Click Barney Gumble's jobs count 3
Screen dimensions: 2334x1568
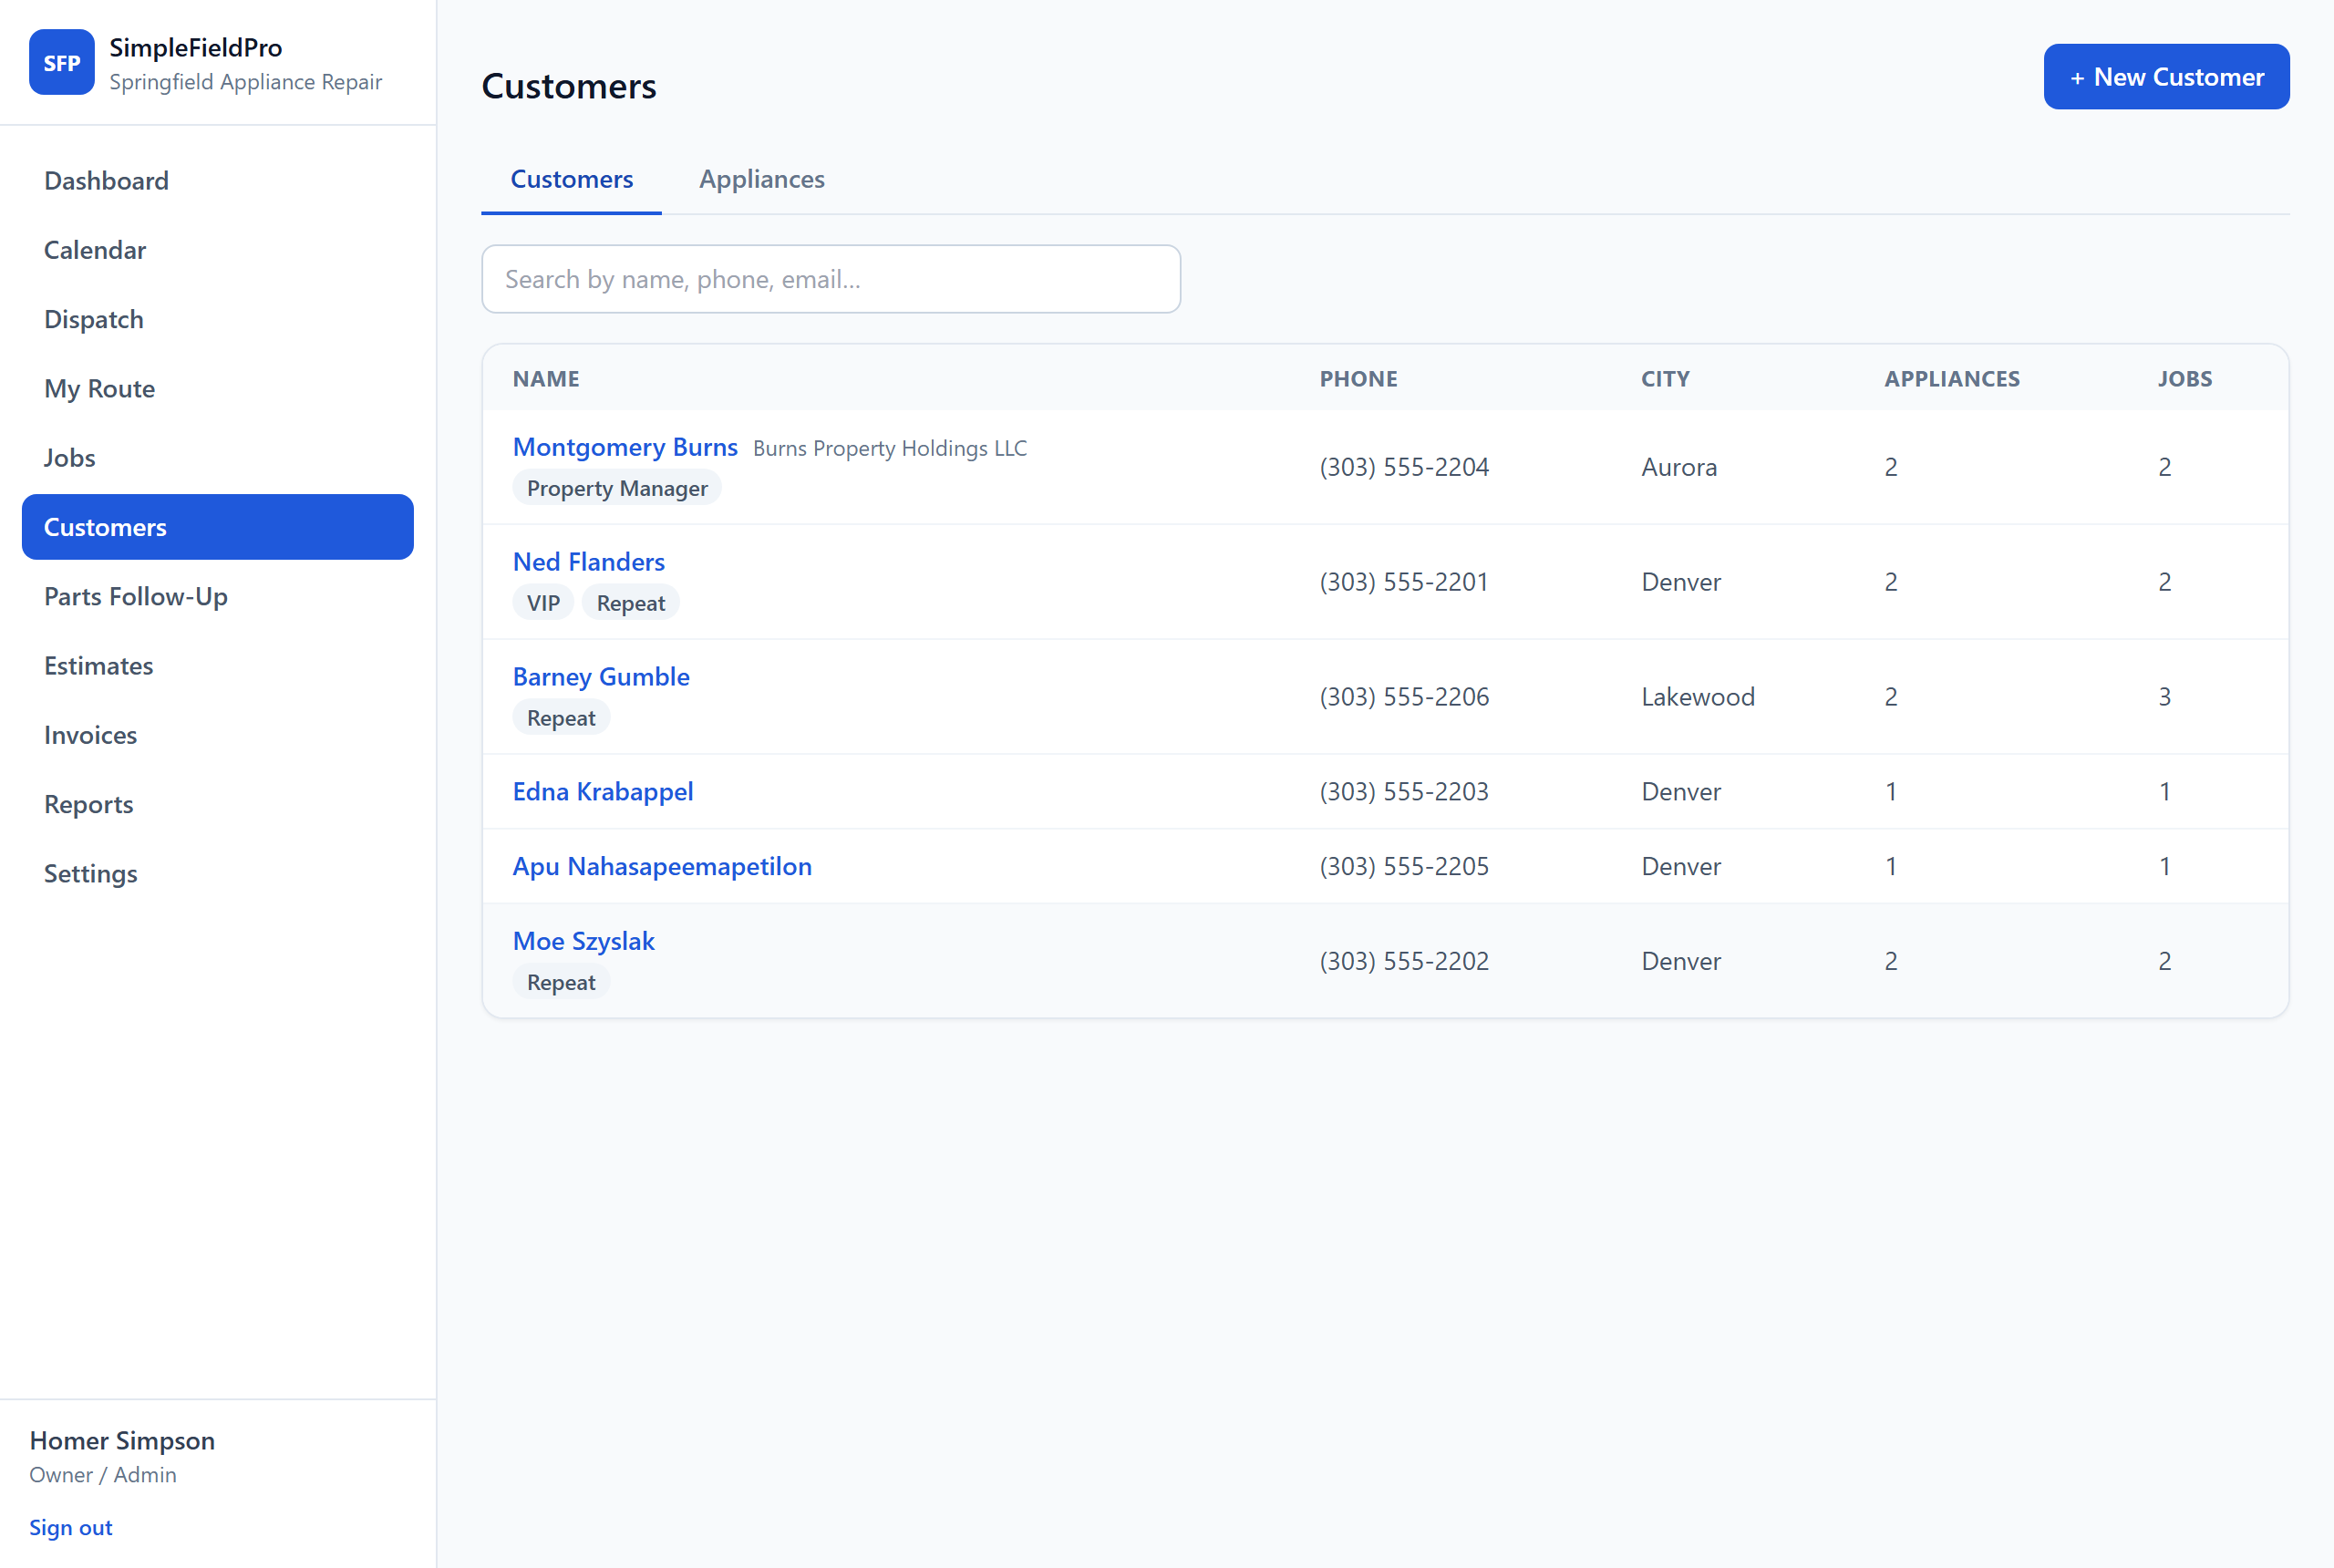(2164, 697)
